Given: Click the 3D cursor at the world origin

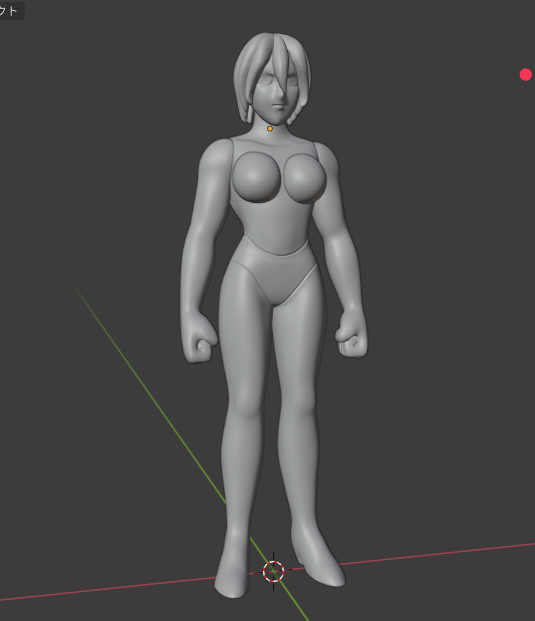Looking at the screenshot, I should point(273,571).
